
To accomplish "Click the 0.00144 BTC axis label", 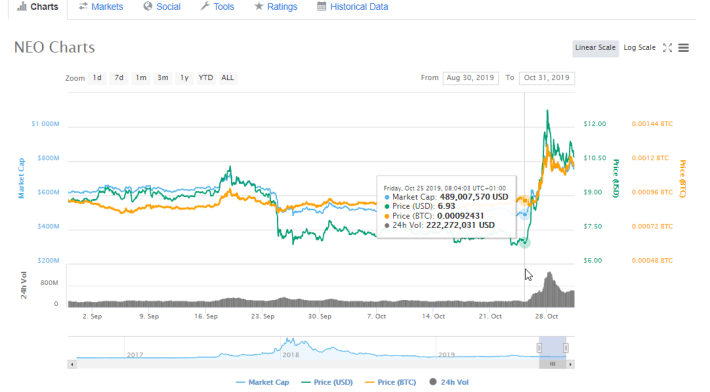I will pos(652,124).
